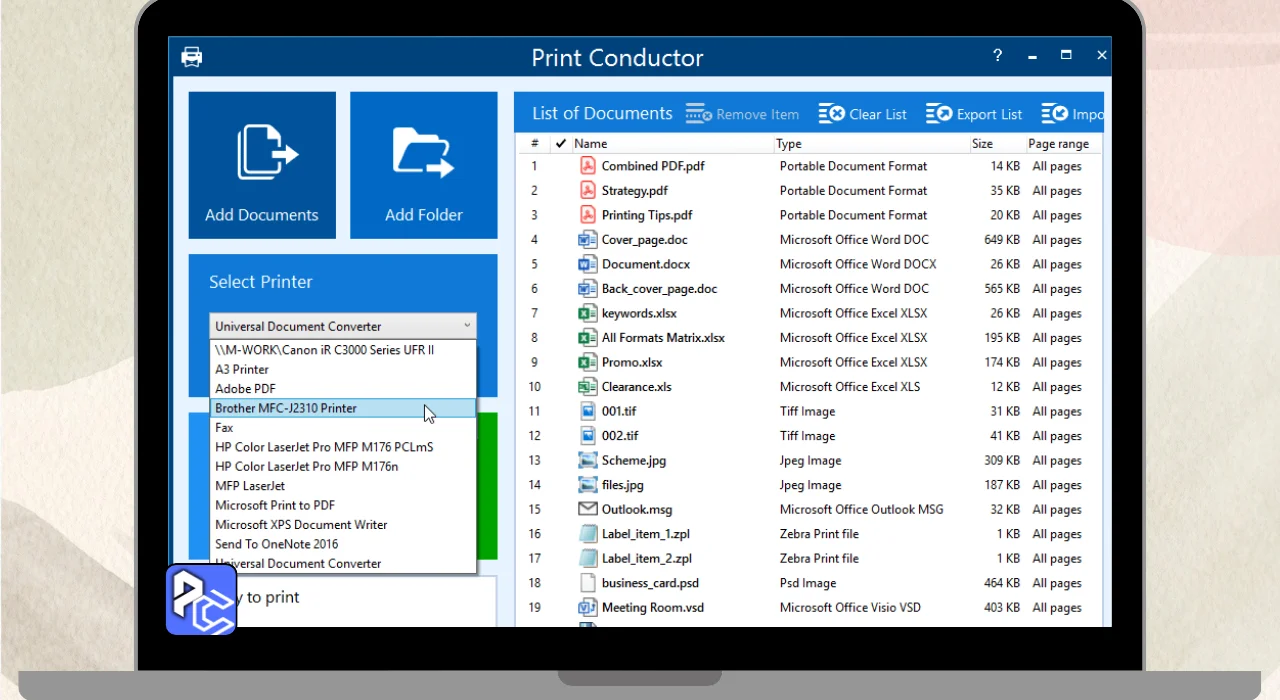Click the Excel icon beside keywords.xlsx

(588, 313)
